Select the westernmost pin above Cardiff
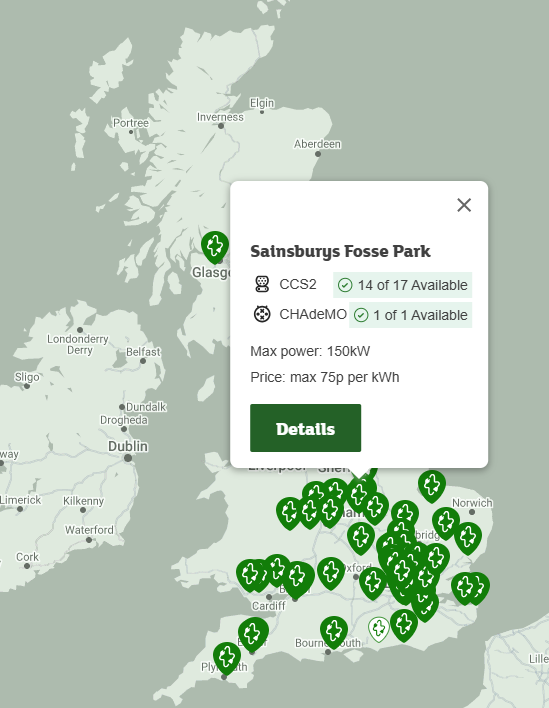The height and width of the screenshot is (708, 549). 250,575
